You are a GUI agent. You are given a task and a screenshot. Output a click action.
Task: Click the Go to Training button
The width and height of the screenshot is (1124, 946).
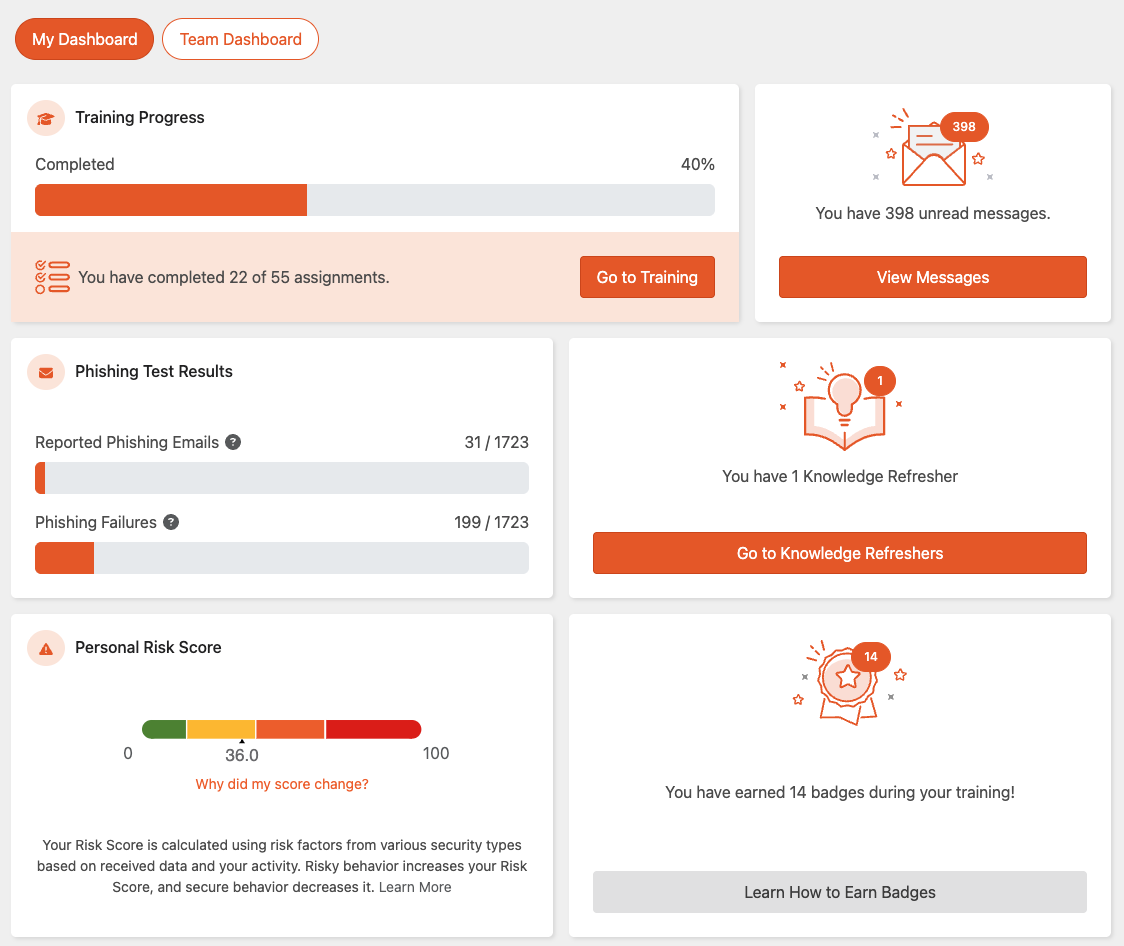[647, 277]
